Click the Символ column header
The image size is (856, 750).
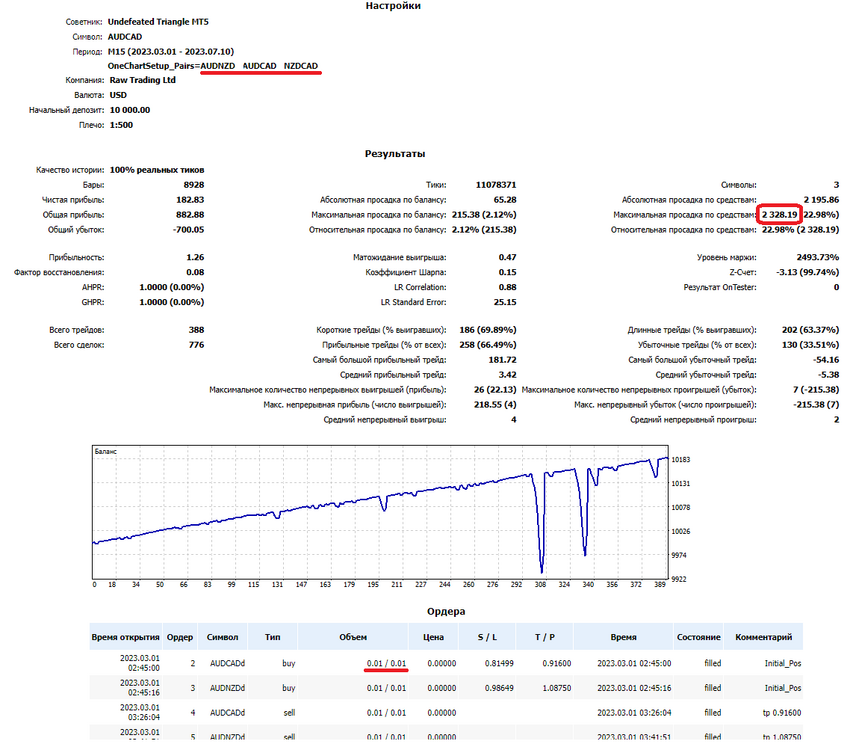coord(222,637)
